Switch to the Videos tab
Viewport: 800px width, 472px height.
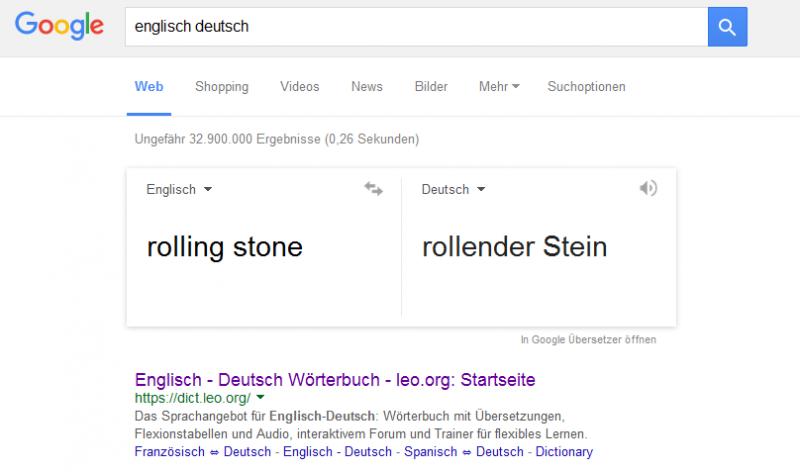click(x=299, y=86)
